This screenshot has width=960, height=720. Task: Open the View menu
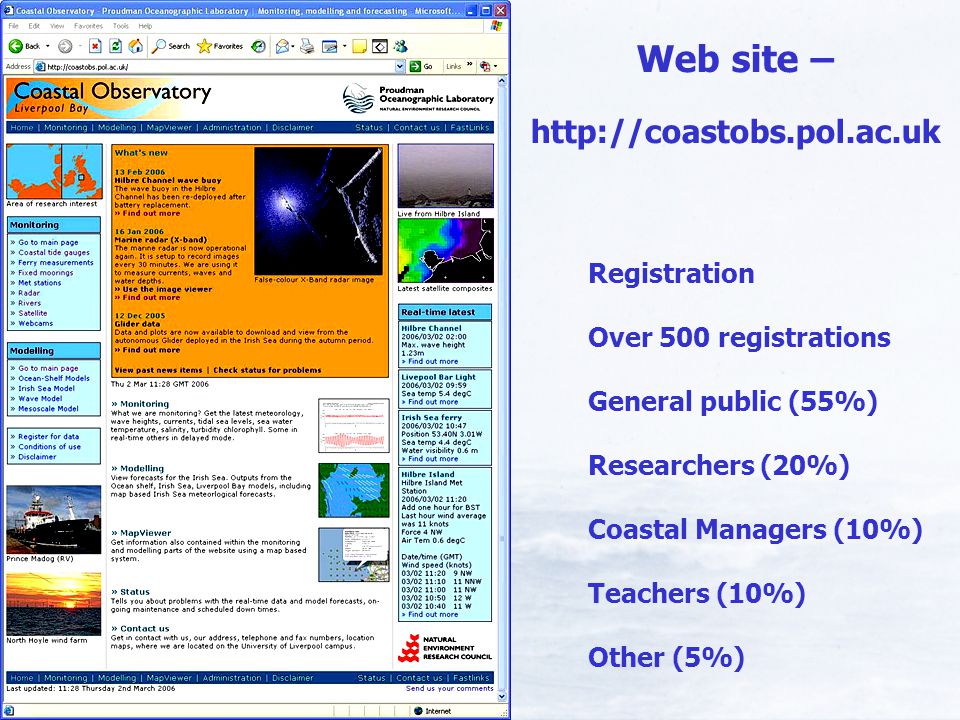[x=57, y=26]
